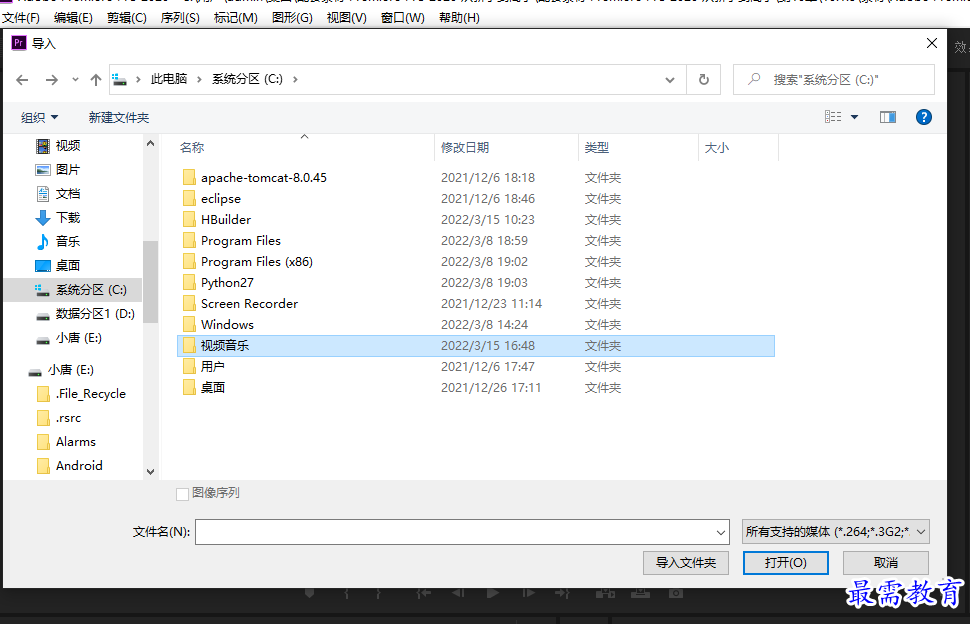This screenshot has width=970, height=624.
Task: Open the 序列(S) menu in Premiere
Action: click(x=180, y=18)
